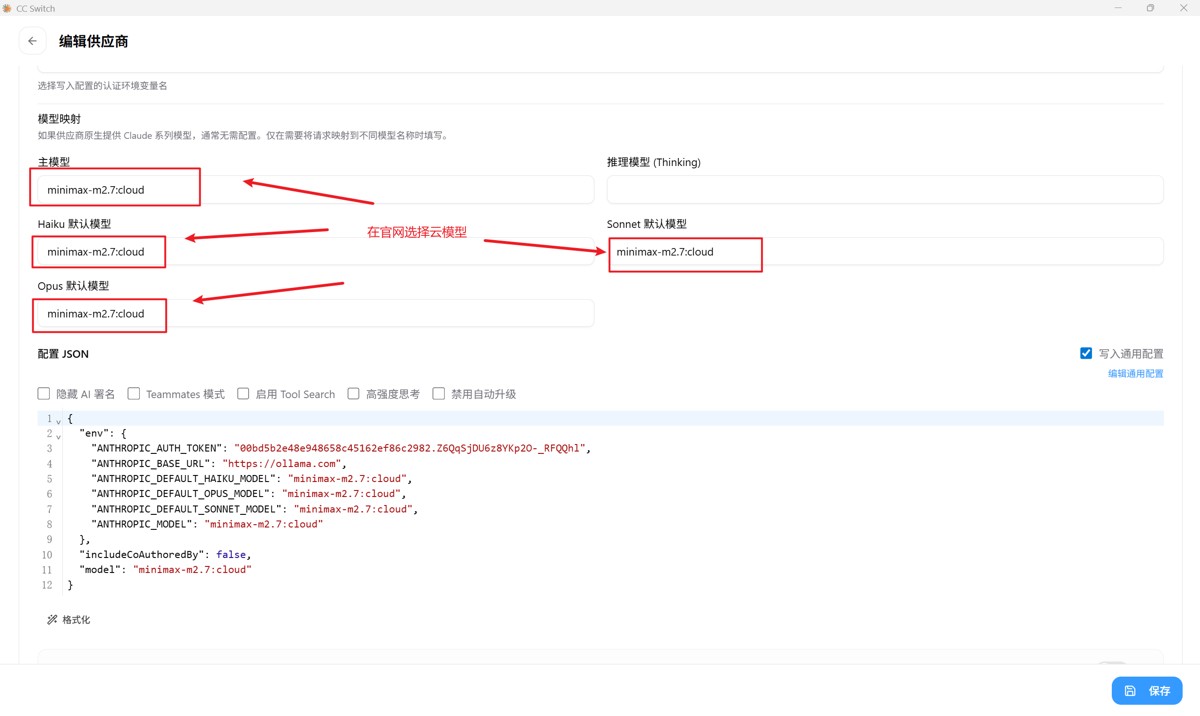The width and height of the screenshot is (1200, 716).
Task: Click the 推理模型 (Thinking) input field
Action: tap(885, 190)
